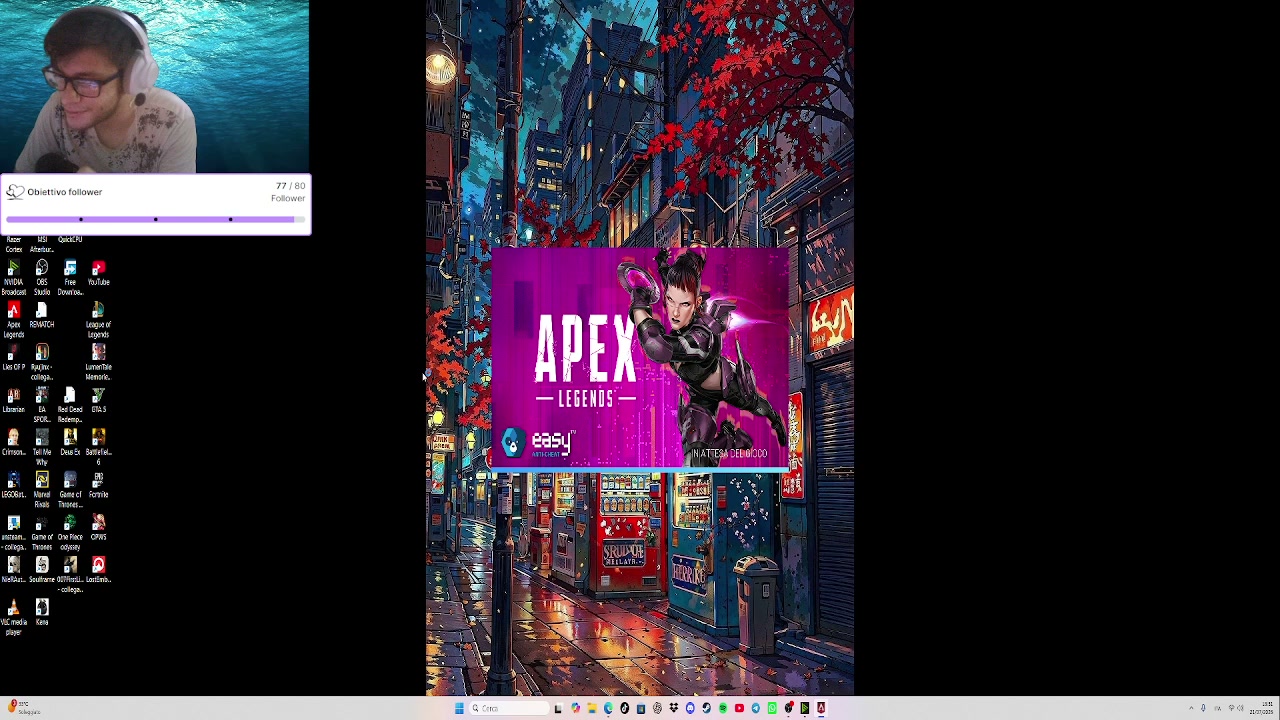Expand the hidden system tray icons chevron

[x=1191, y=708]
